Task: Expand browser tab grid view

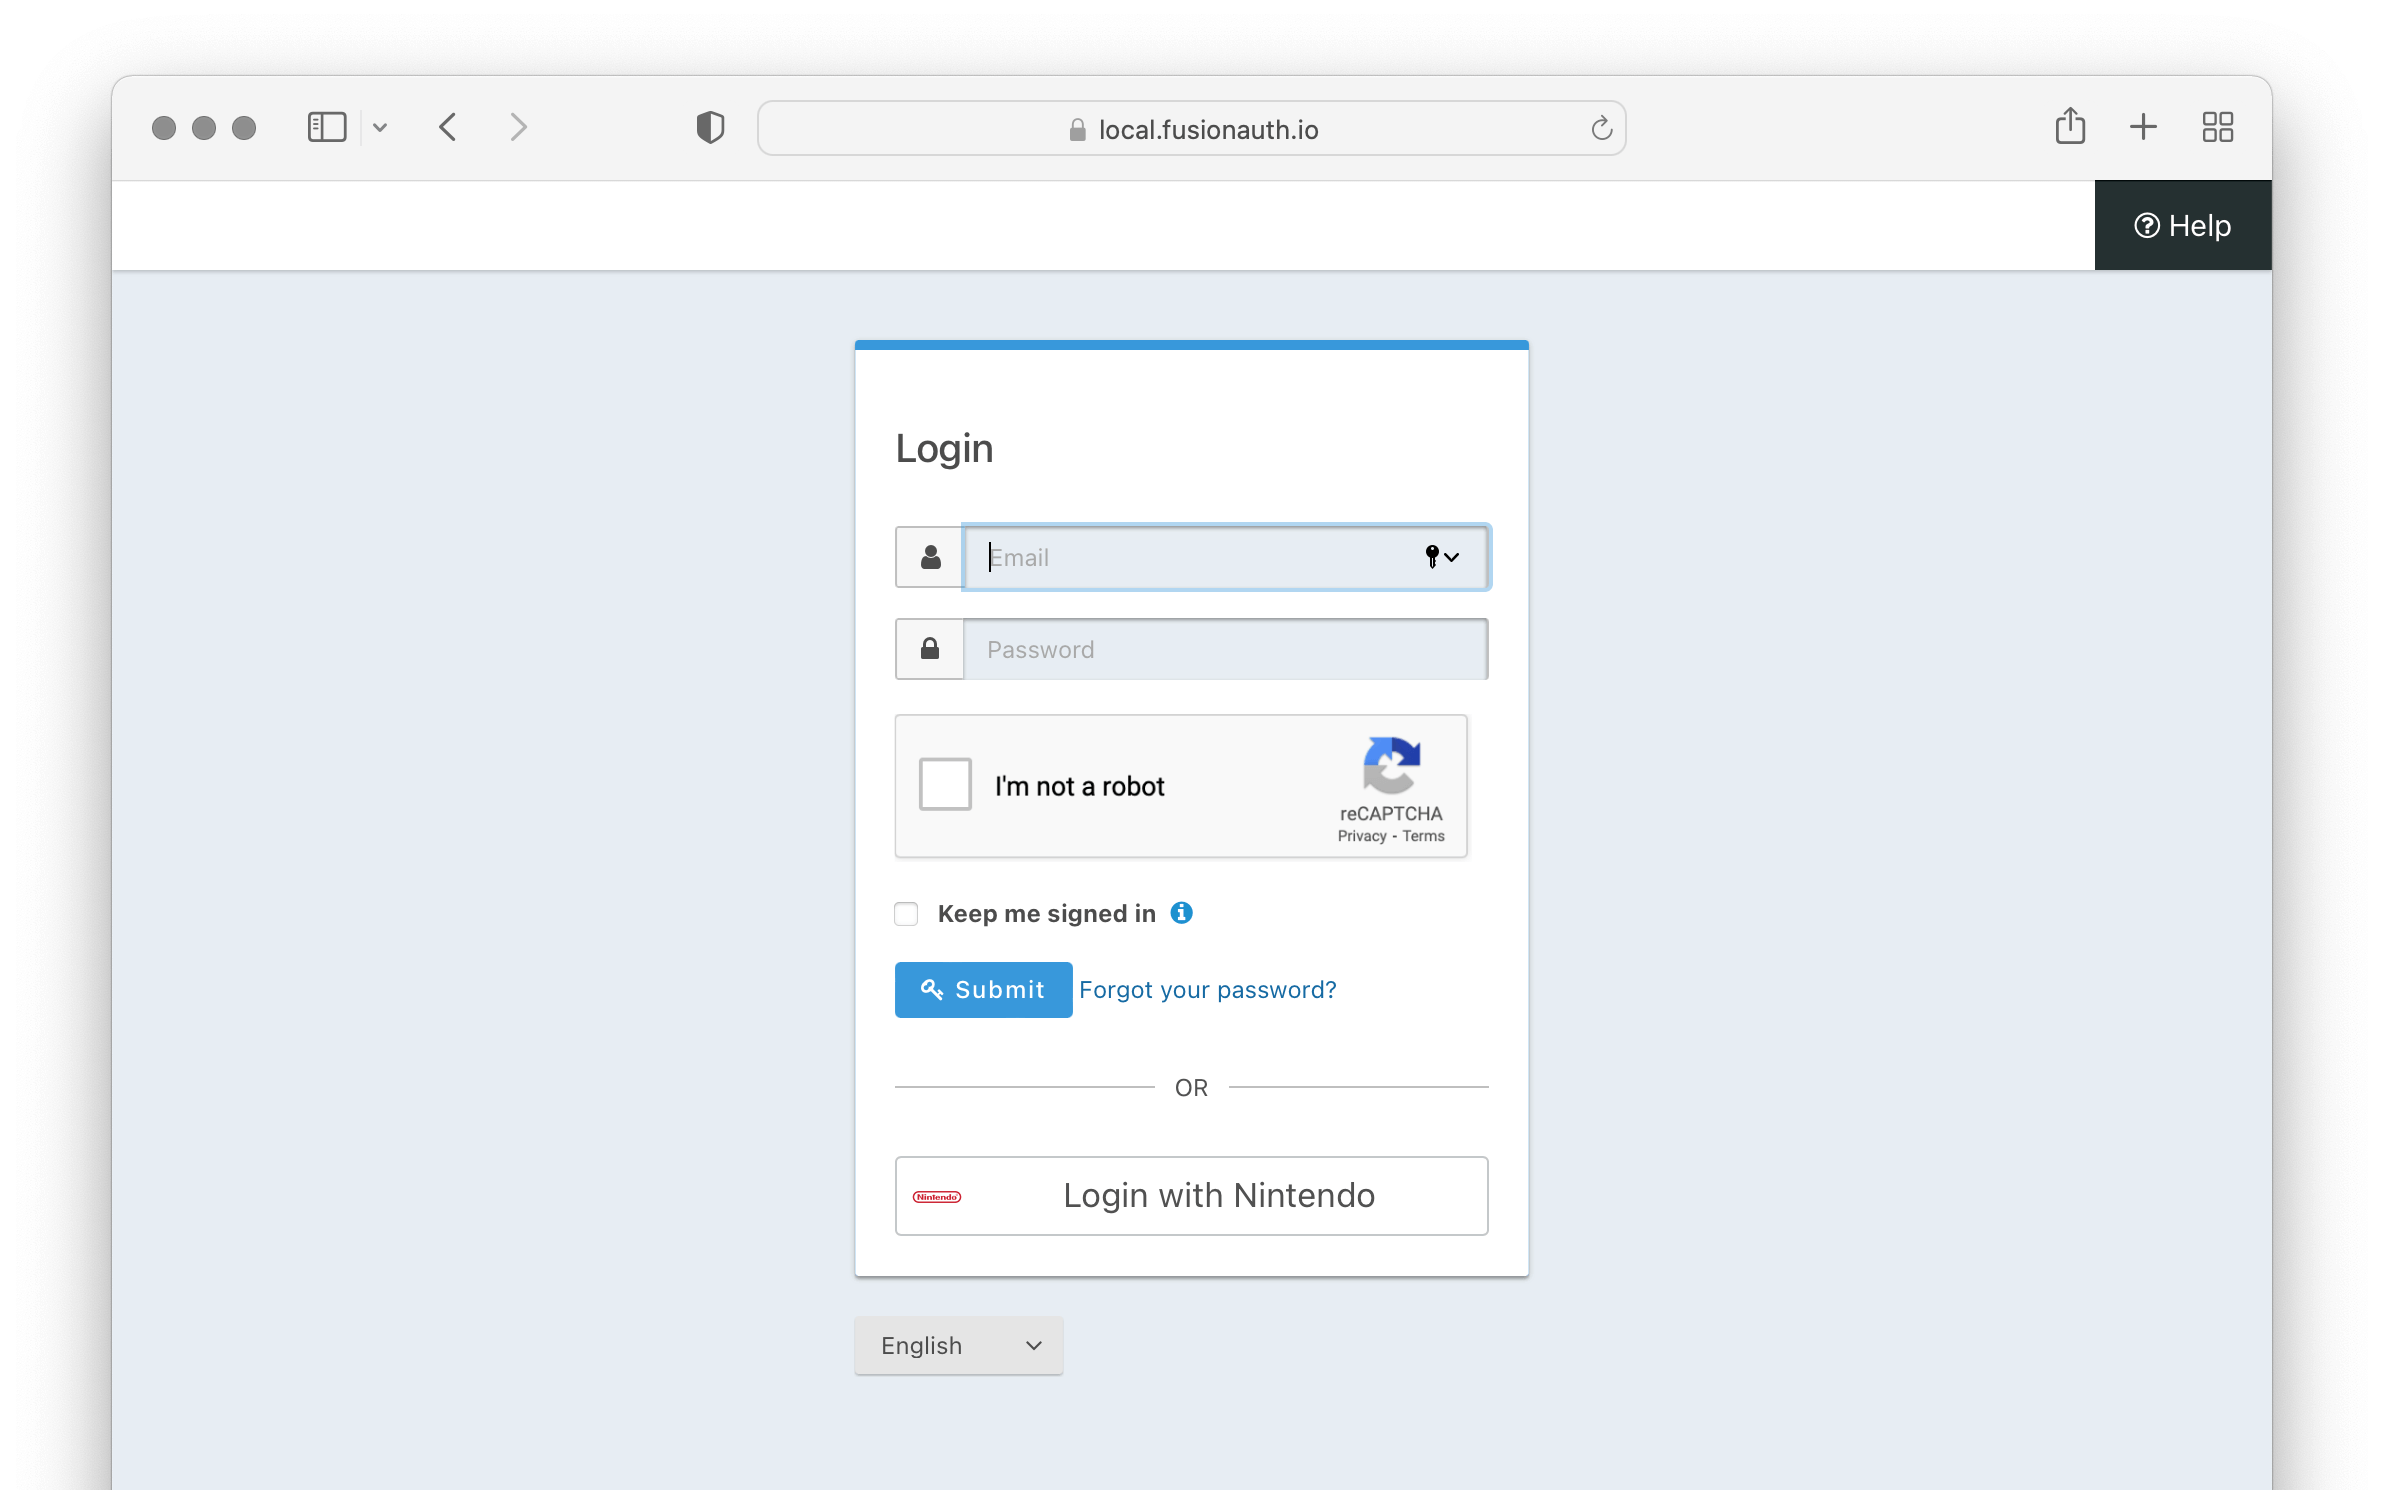Action: 2216,127
